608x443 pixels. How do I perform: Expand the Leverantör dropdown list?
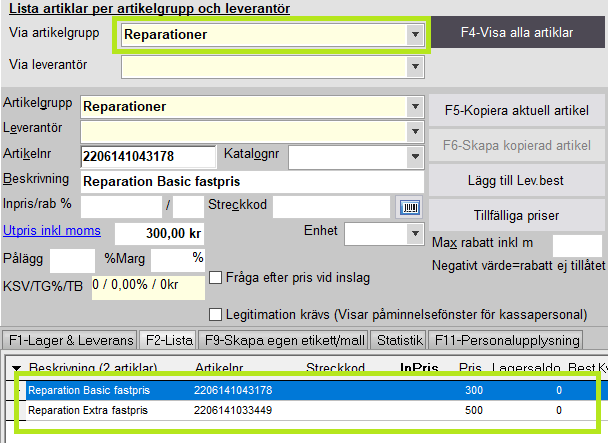pos(414,131)
